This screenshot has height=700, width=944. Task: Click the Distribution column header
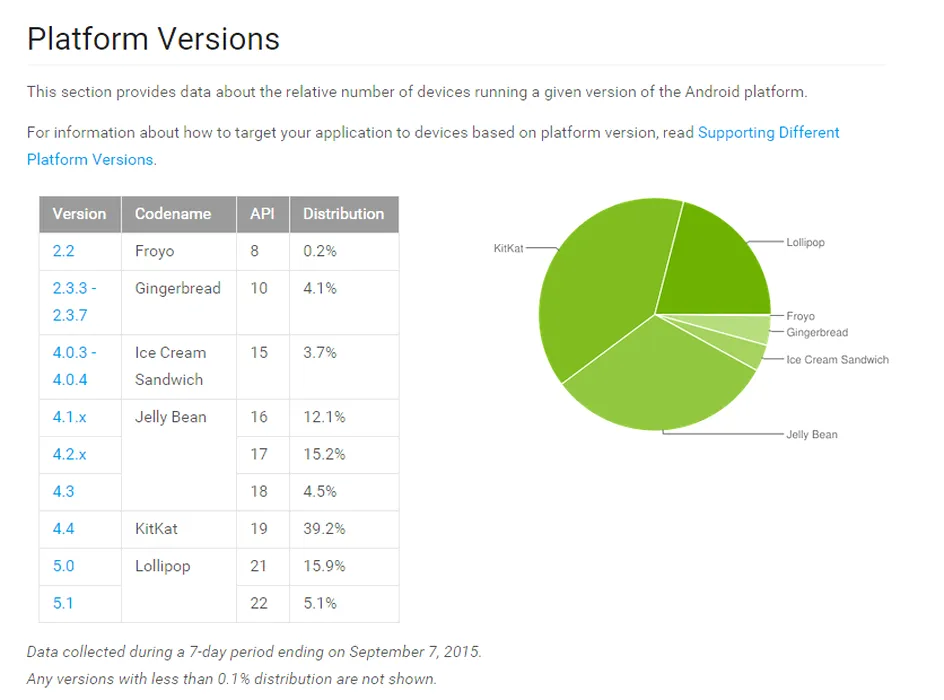[x=344, y=214]
